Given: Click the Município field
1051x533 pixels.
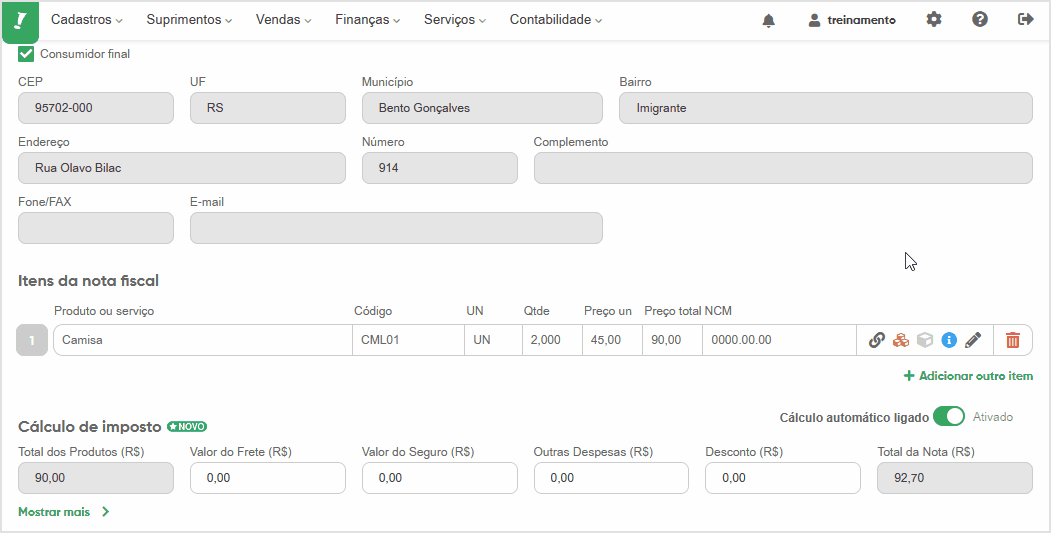Looking at the screenshot, I should coord(482,108).
